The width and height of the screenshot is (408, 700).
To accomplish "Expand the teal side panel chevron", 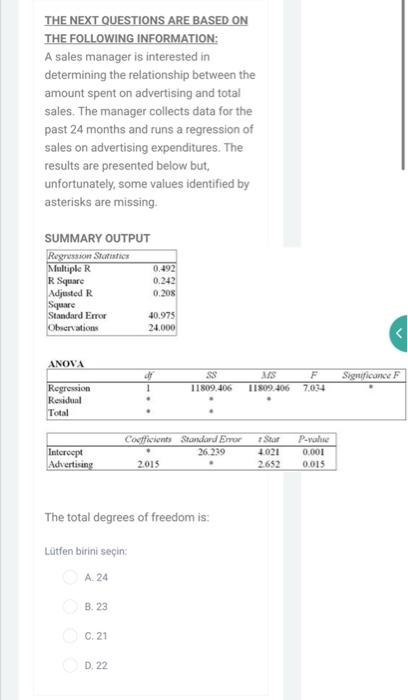I will coord(399,333).
